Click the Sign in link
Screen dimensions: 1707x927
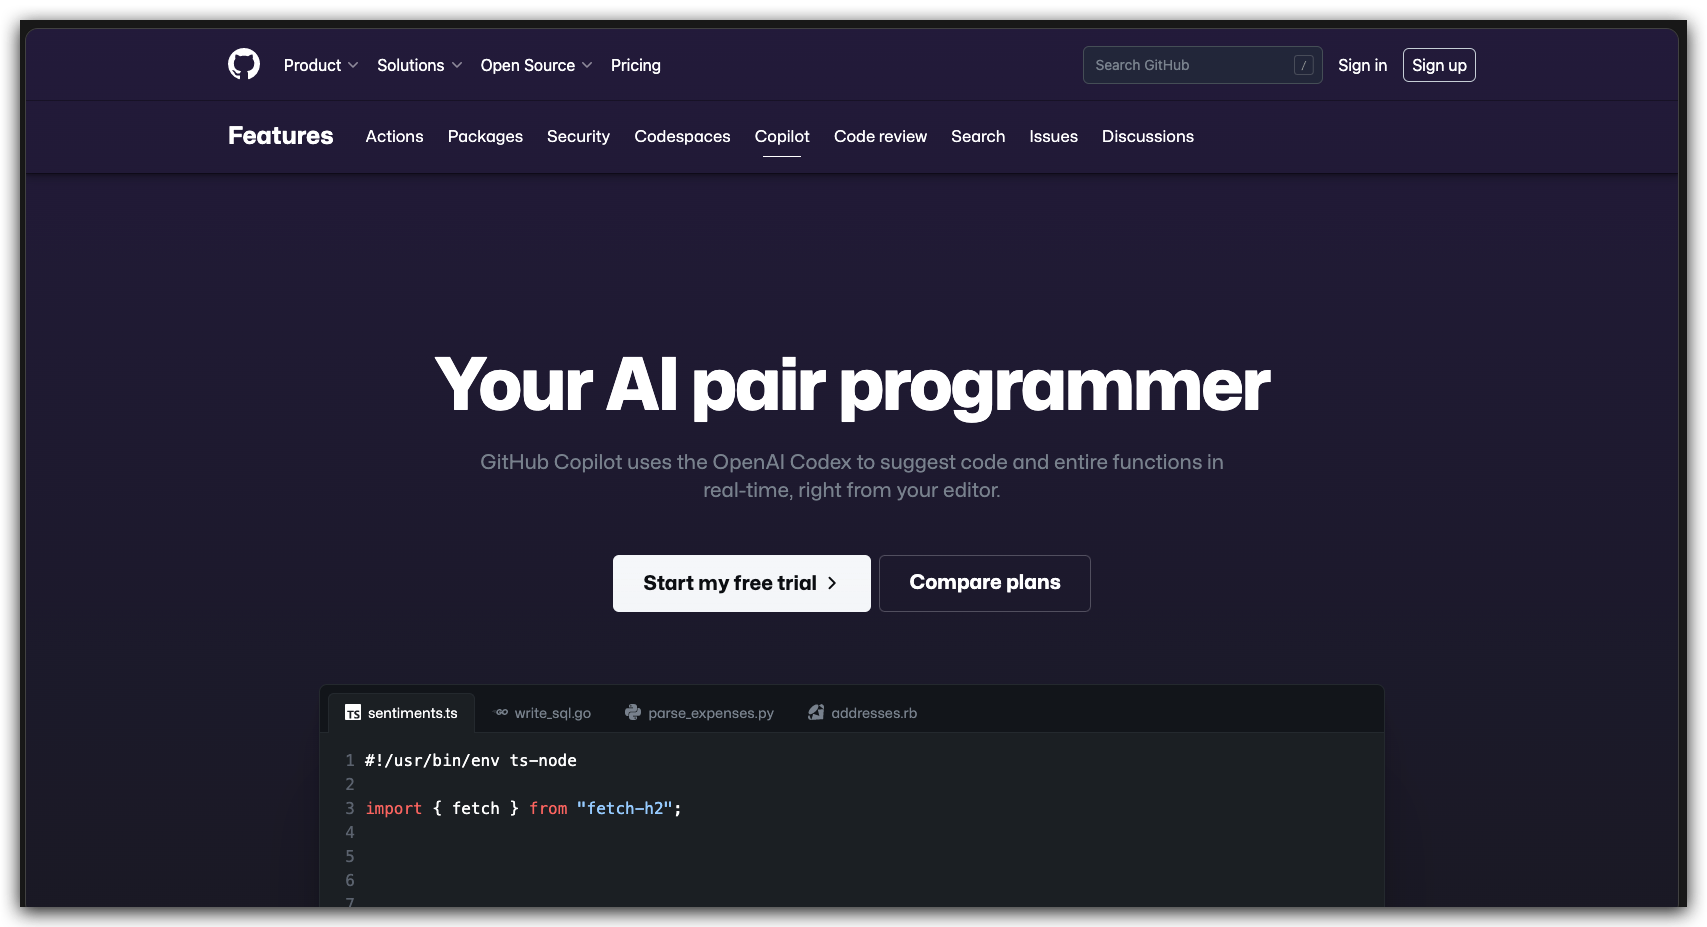1362,65
